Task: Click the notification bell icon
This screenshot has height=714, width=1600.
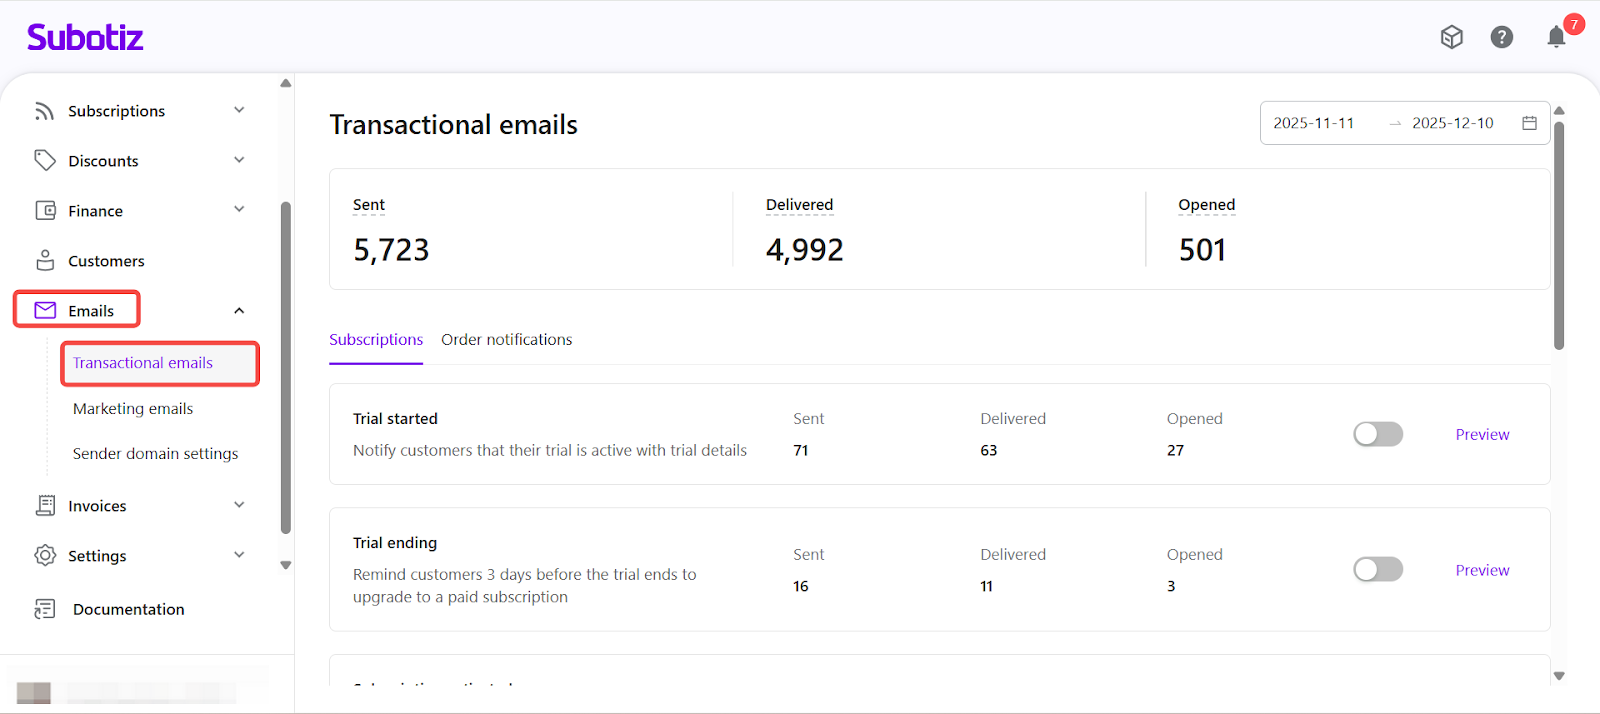Action: tap(1556, 38)
